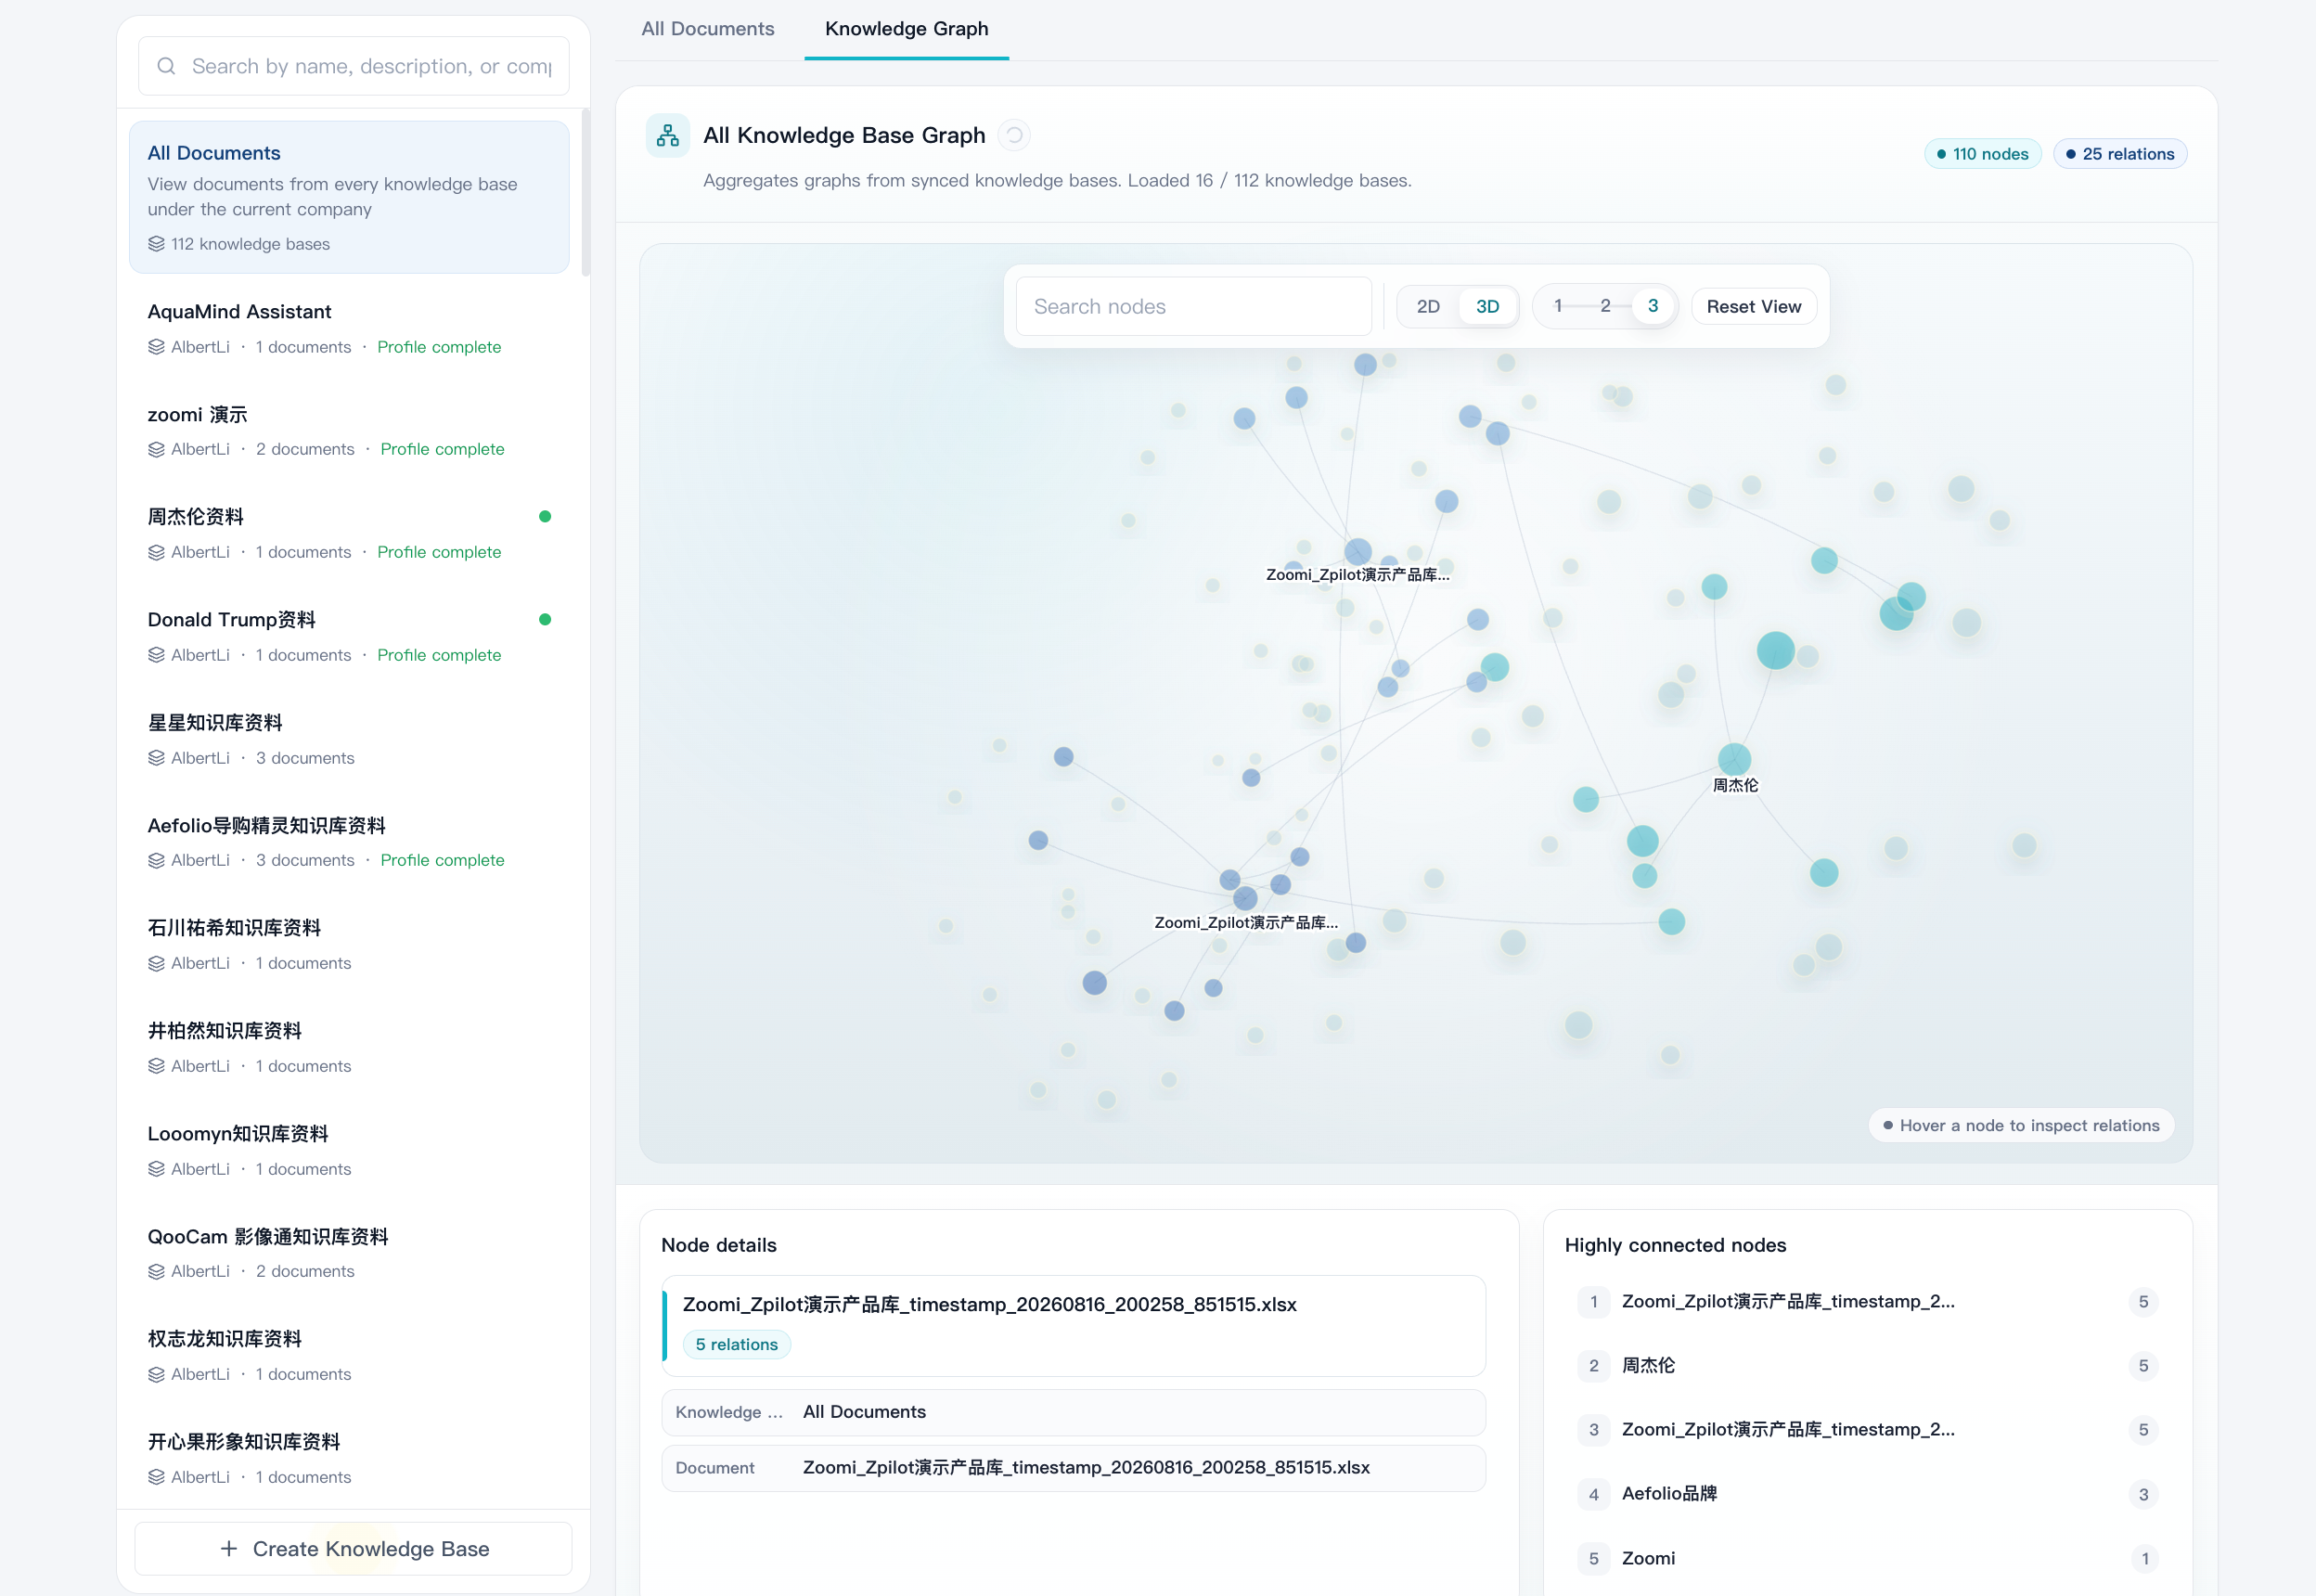Click the sidebar vertical scrollbar
This screenshot has height=1596, width=2316.
pyautogui.click(x=586, y=192)
